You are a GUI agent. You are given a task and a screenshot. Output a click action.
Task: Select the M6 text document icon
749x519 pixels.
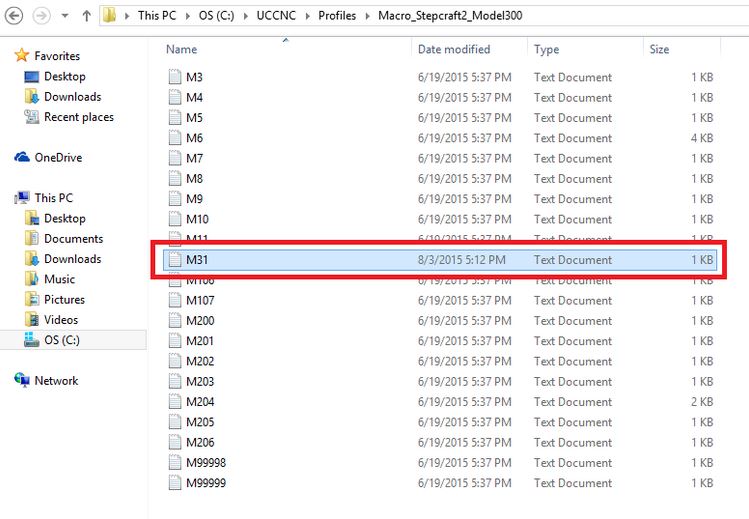tap(175, 138)
